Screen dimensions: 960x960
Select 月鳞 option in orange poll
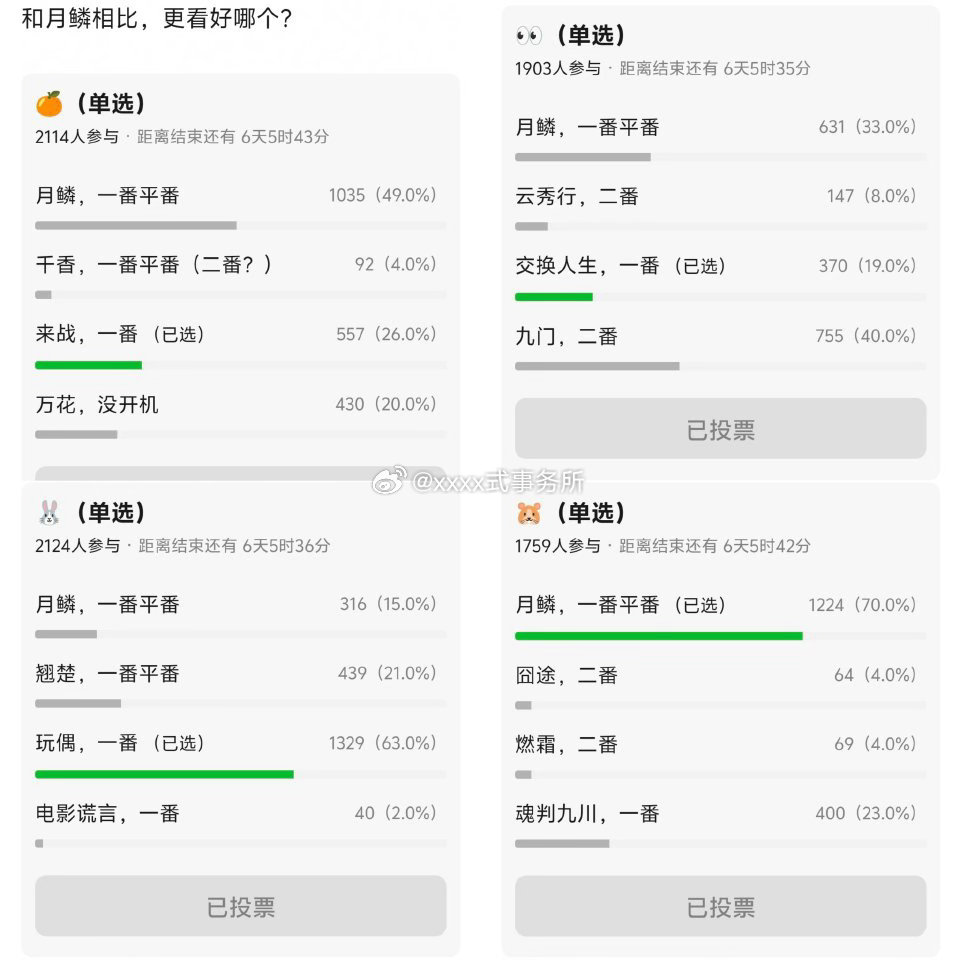point(108,196)
